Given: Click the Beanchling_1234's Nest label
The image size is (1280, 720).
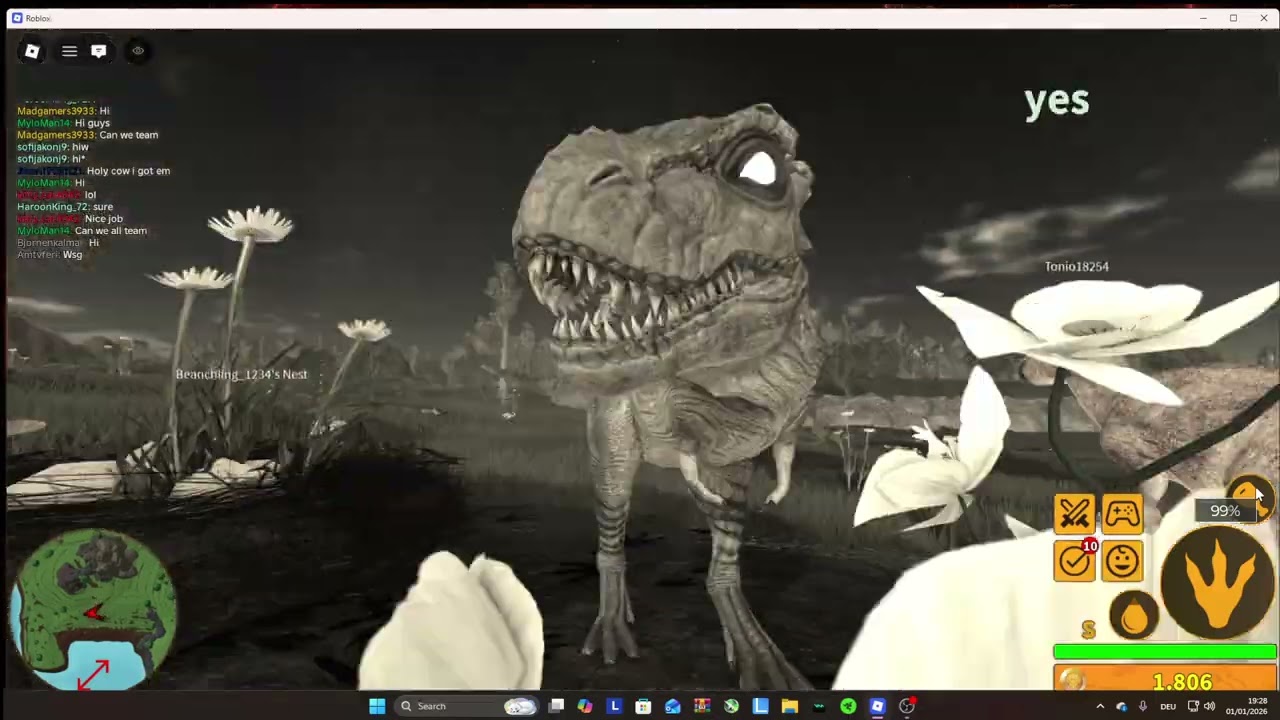Looking at the screenshot, I should click(x=241, y=374).
